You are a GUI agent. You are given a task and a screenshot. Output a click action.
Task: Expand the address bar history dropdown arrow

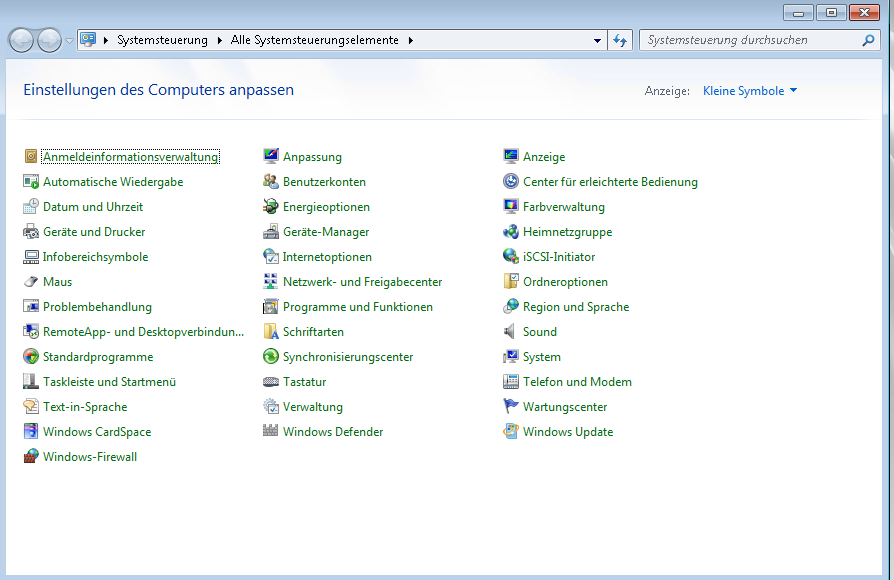point(597,40)
